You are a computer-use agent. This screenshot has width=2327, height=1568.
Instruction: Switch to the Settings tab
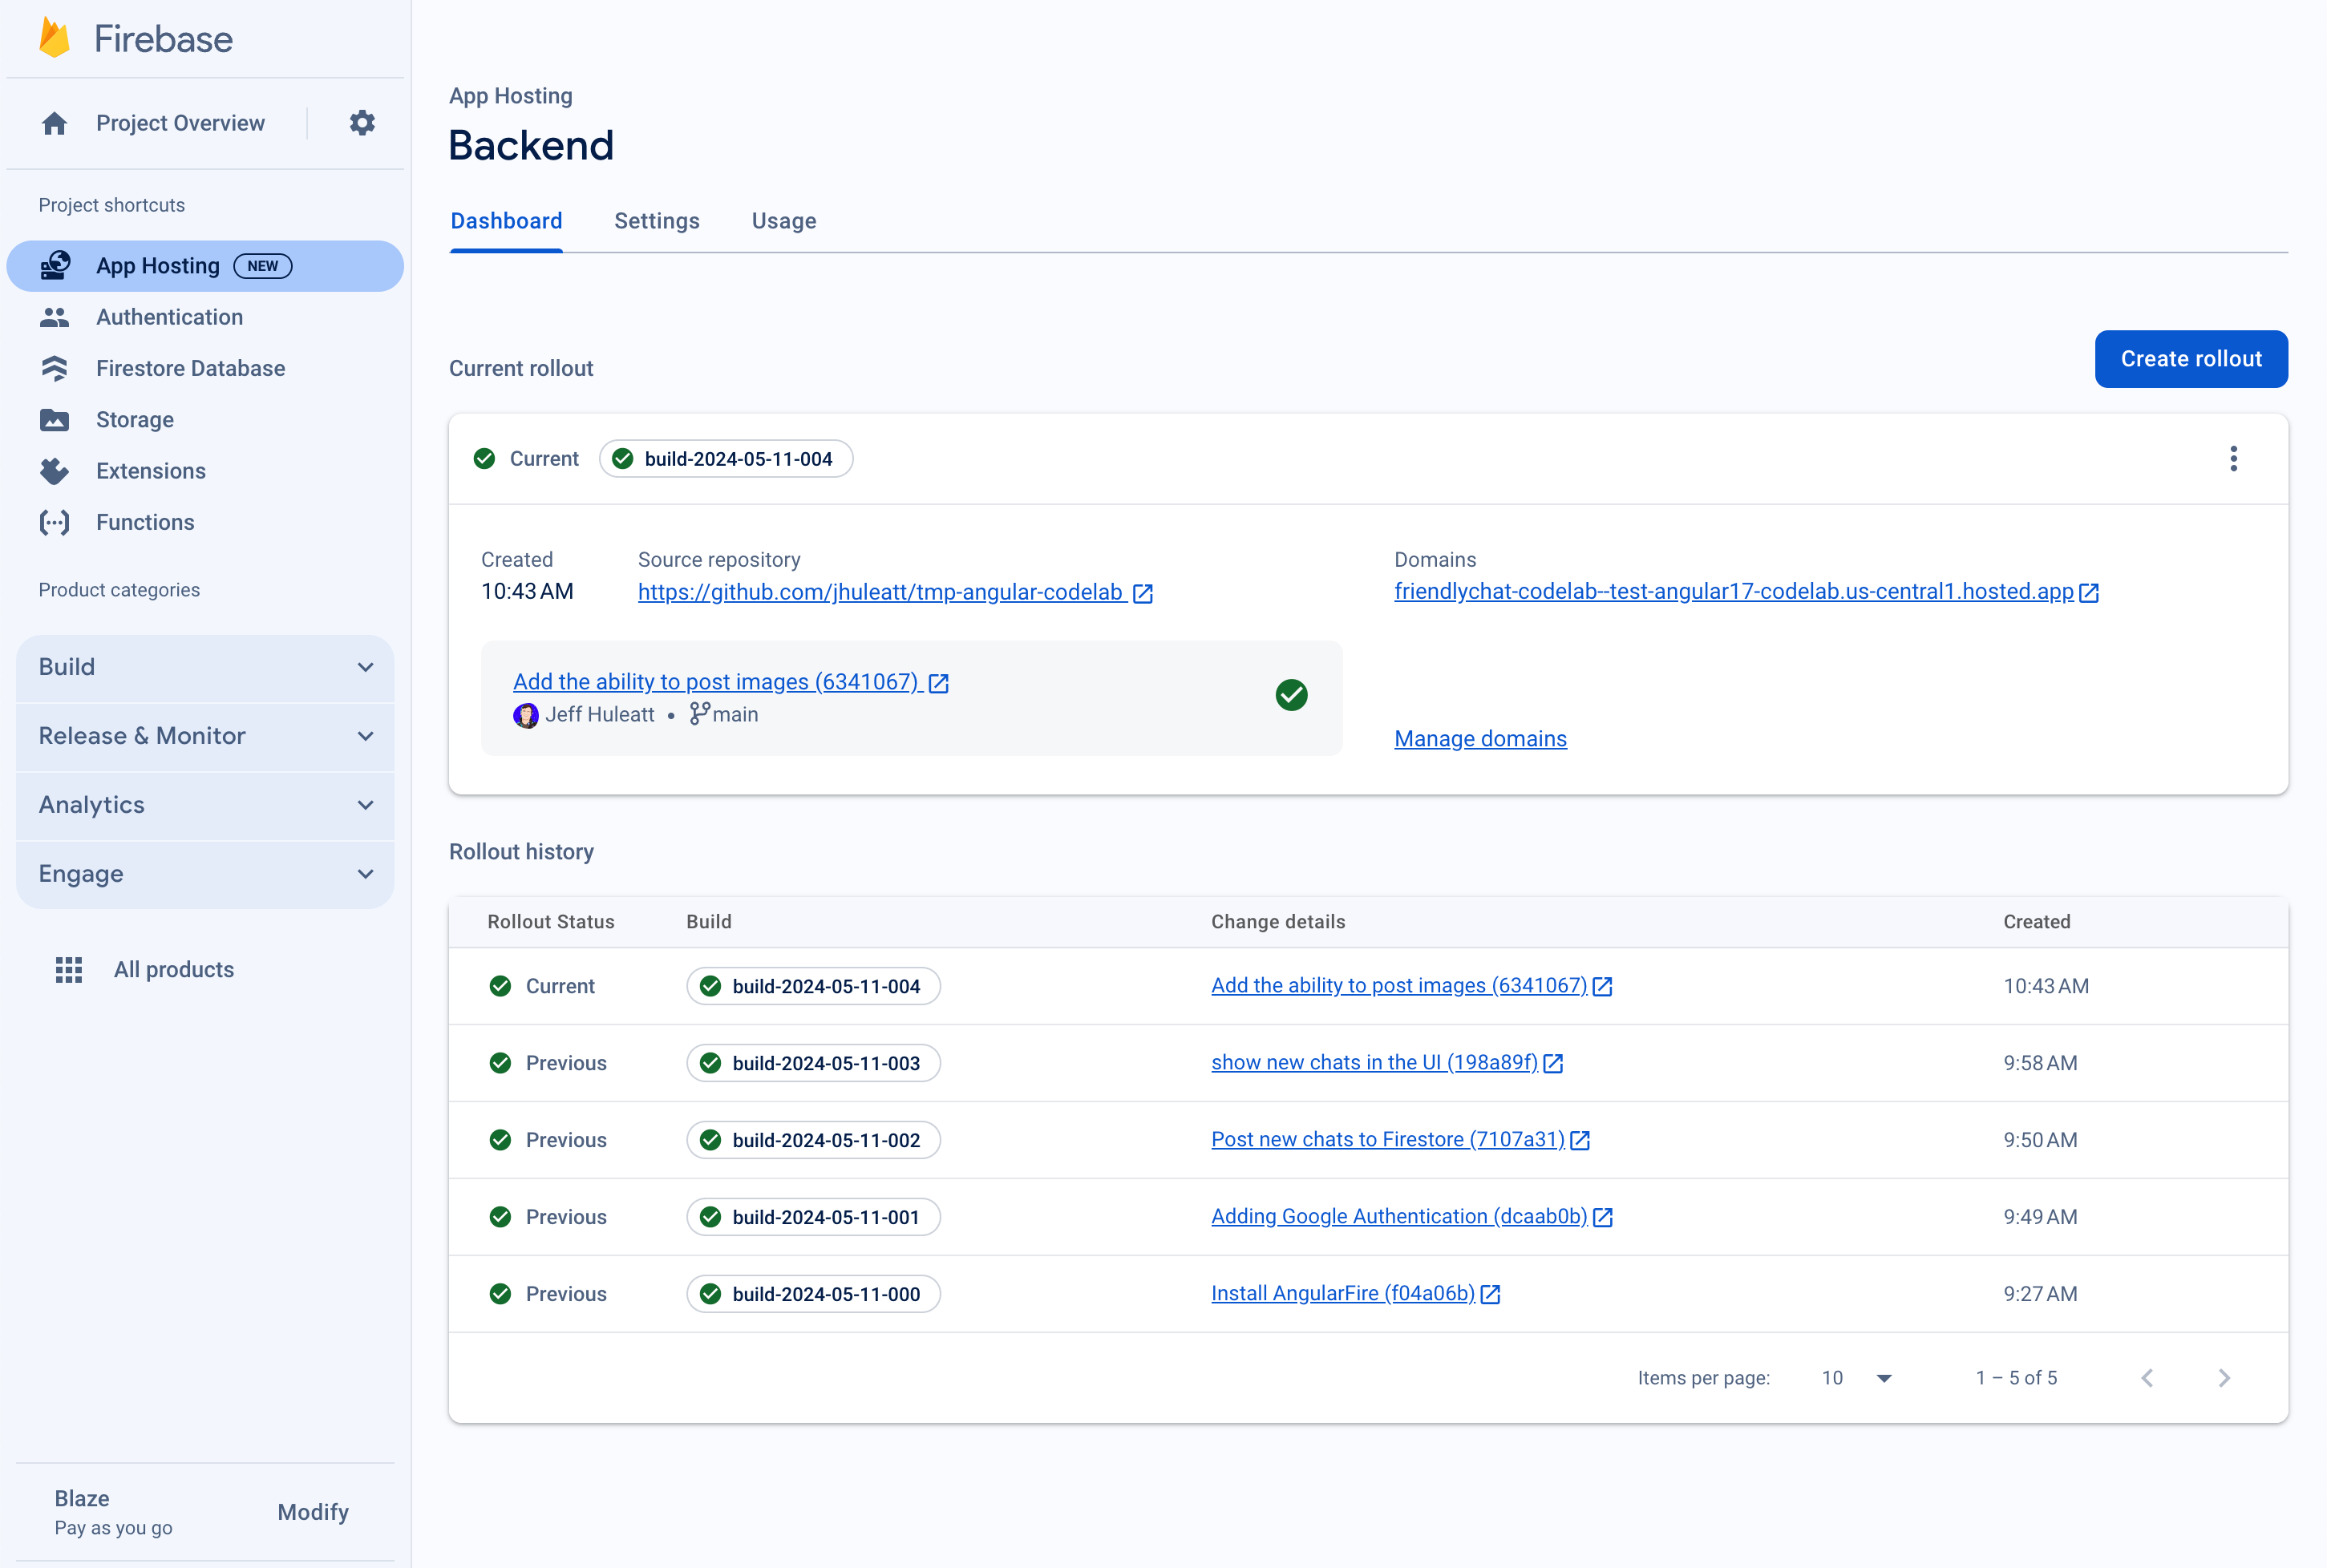coord(656,220)
